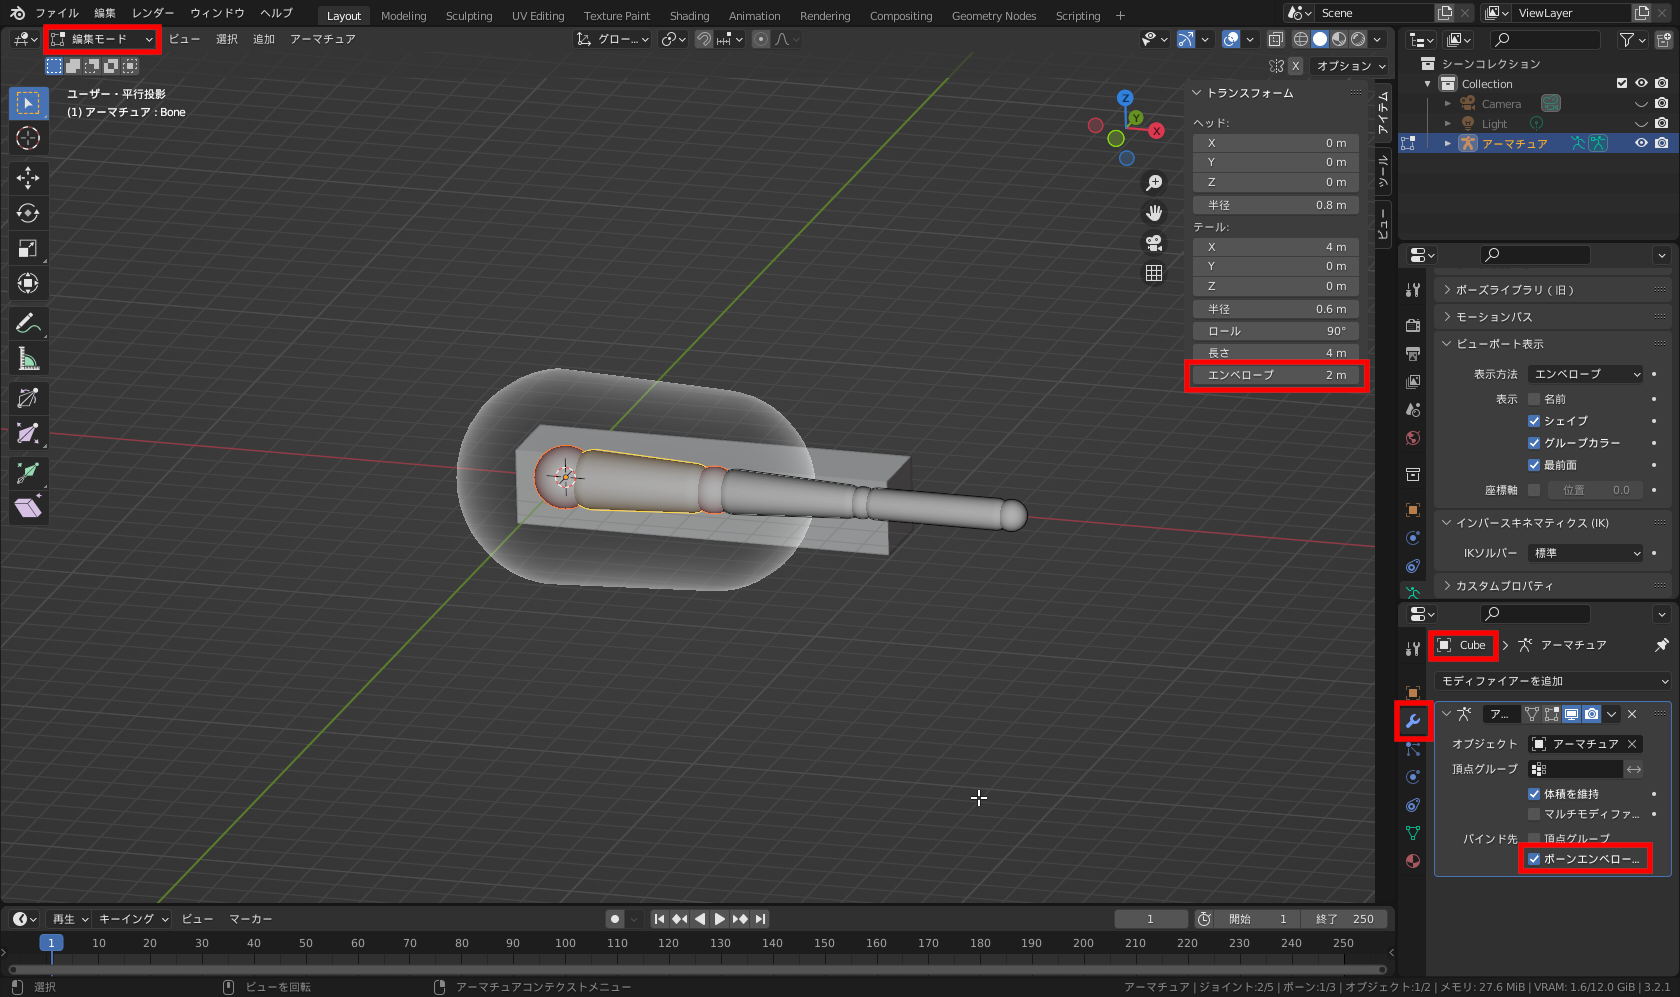The width and height of the screenshot is (1680, 997).
Task: Disable the ボーンエンベロープ checkbox
Action: click(1534, 859)
